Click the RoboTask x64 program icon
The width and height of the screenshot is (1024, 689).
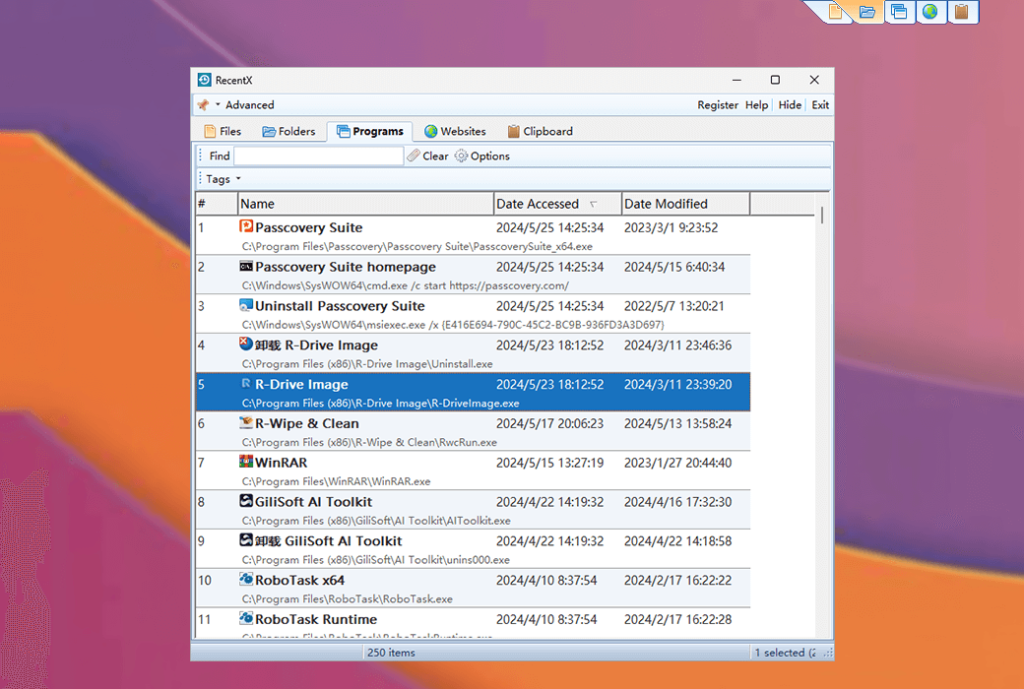(246, 579)
